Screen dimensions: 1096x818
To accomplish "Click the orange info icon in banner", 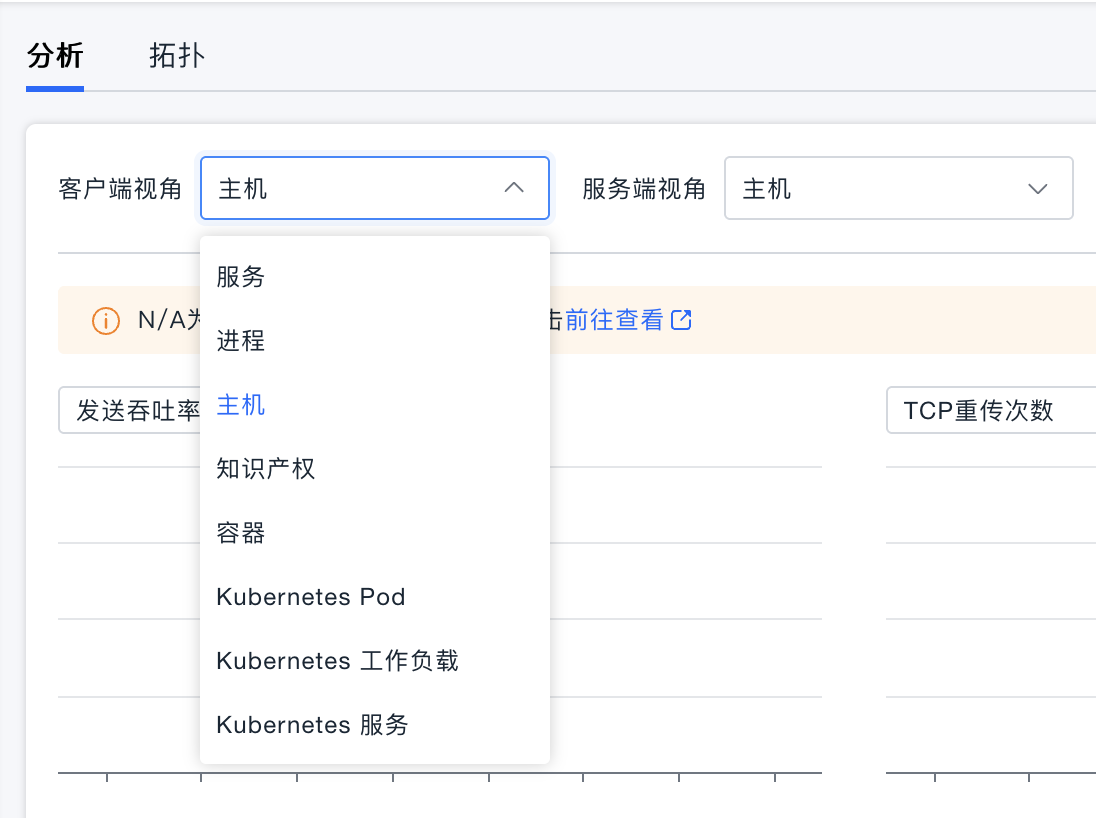I will tap(106, 320).
